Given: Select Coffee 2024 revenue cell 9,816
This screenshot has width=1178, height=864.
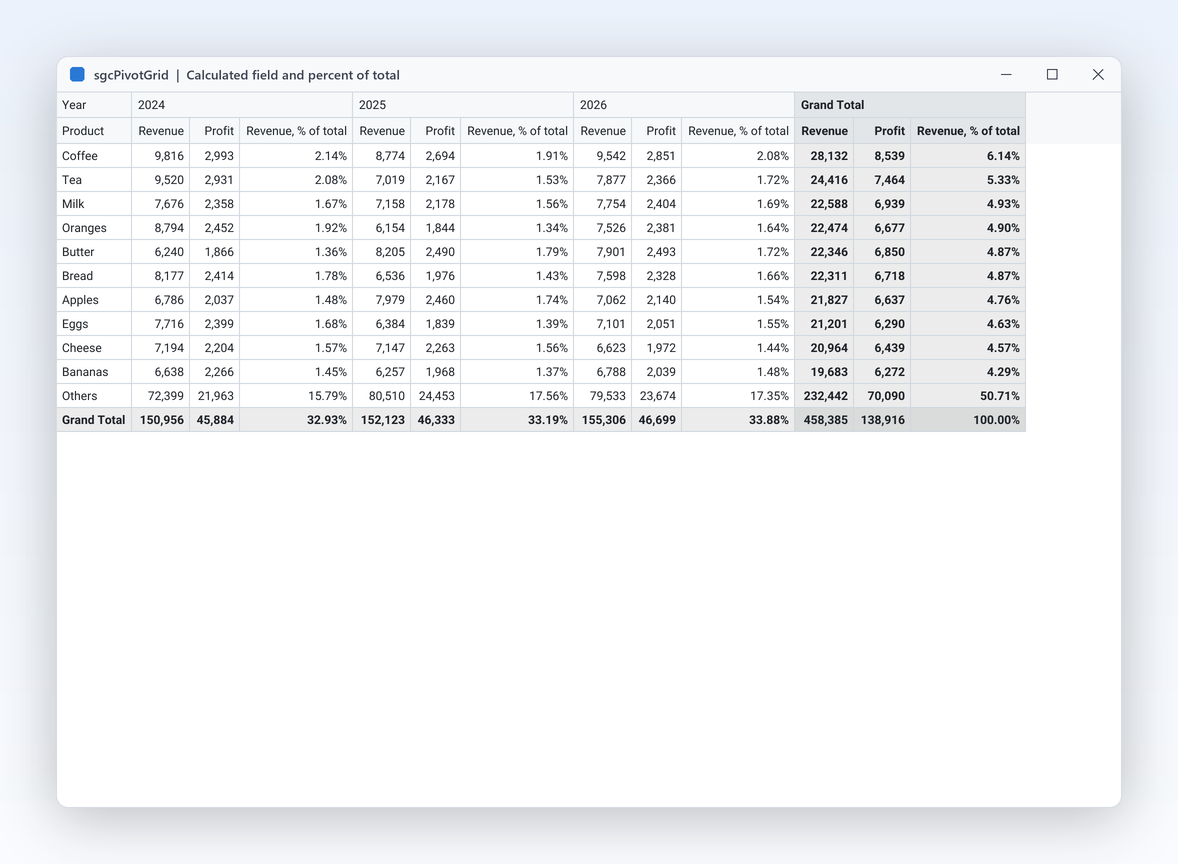Looking at the screenshot, I should click(x=161, y=156).
